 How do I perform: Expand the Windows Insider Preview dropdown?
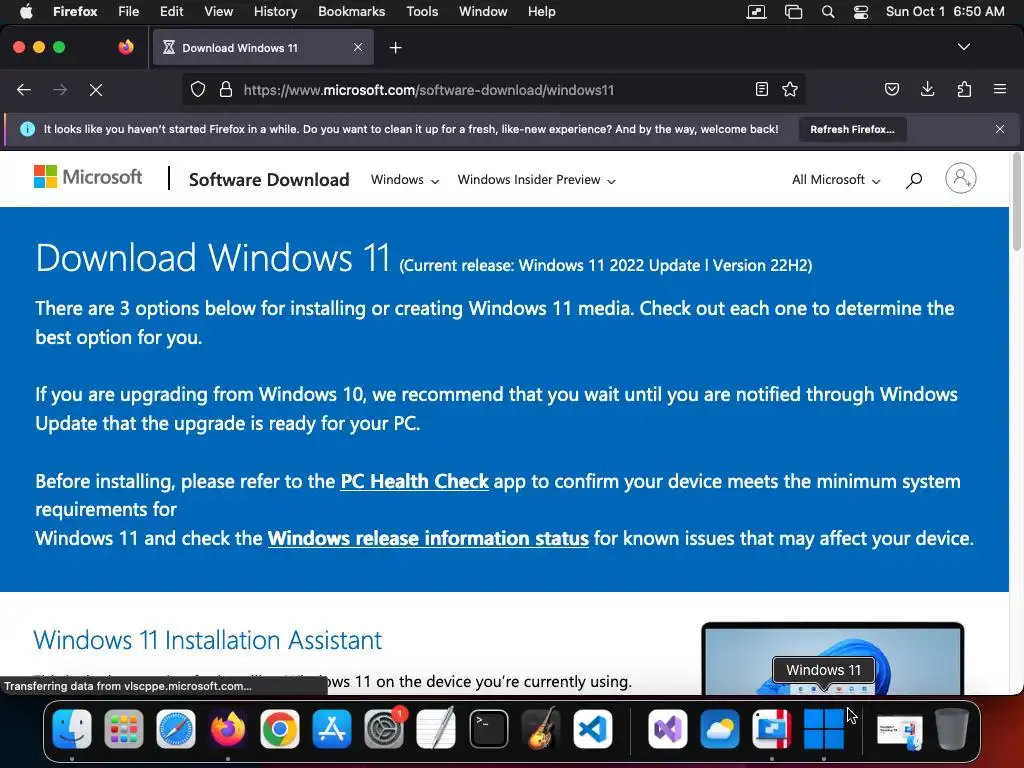pos(536,180)
